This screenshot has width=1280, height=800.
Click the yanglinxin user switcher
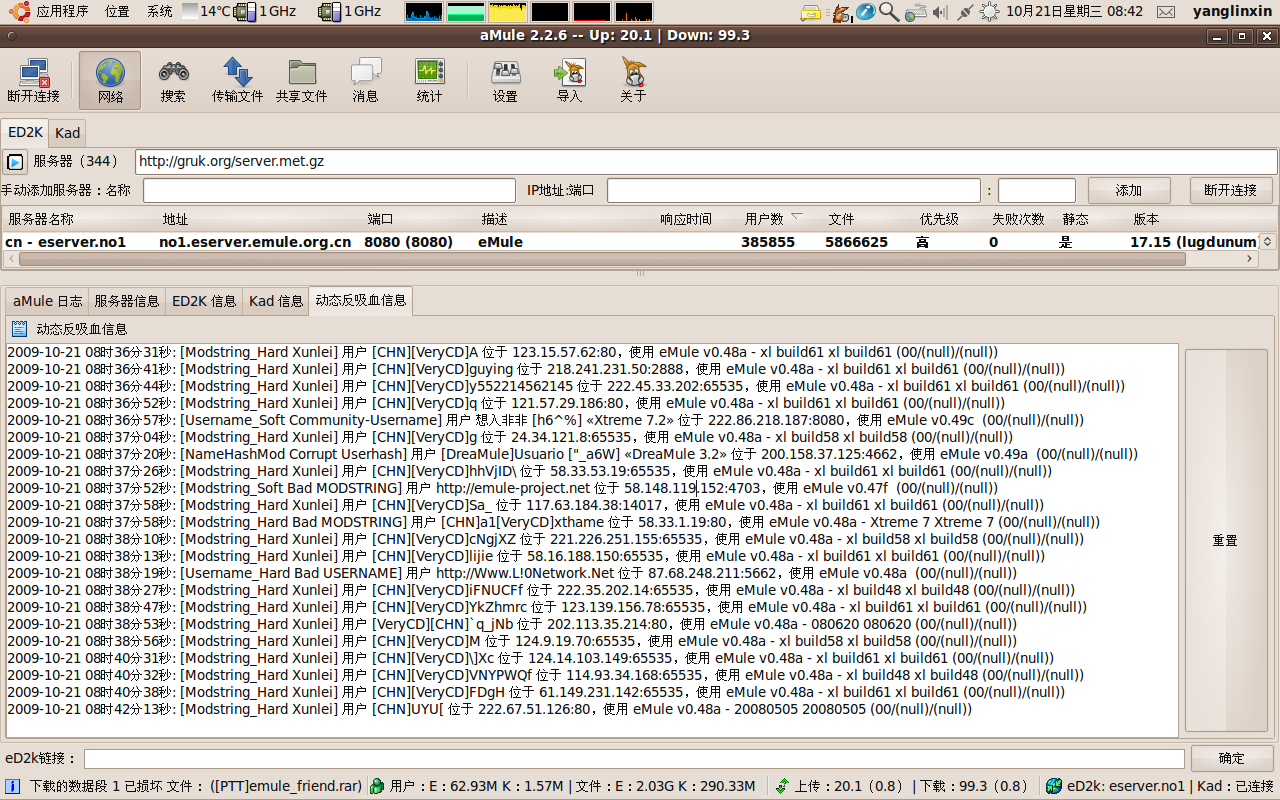point(1232,12)
